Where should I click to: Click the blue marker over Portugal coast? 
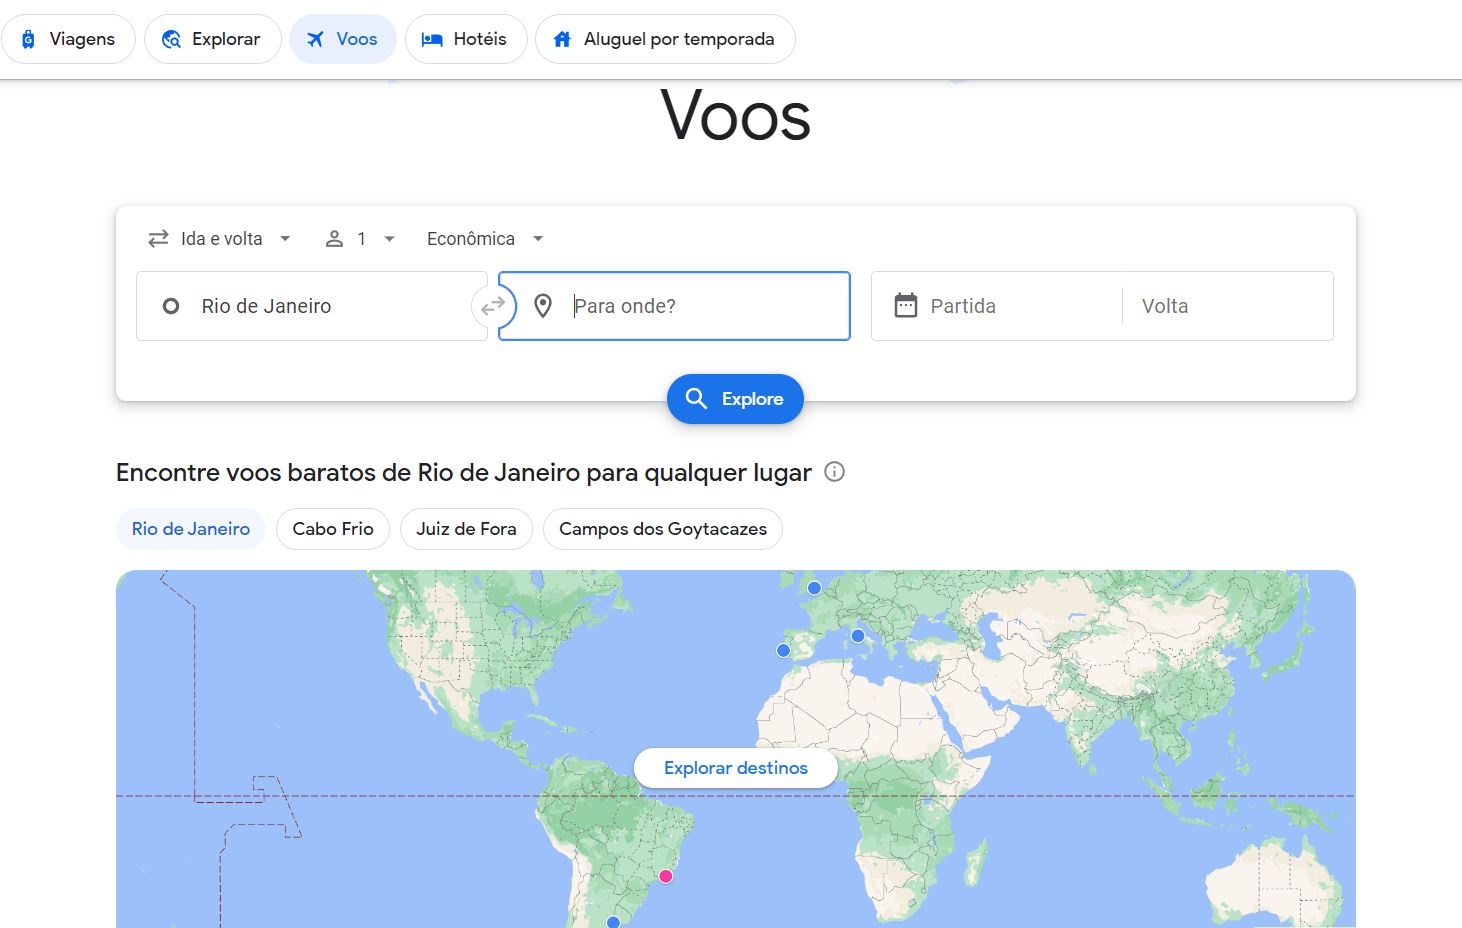pos(783,650)
